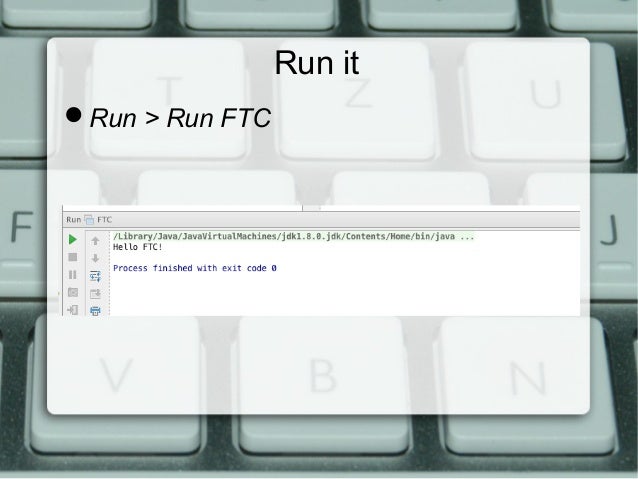Click the gray Stop process square
This screenshot has width=638, height=479.
click(73, 257)
